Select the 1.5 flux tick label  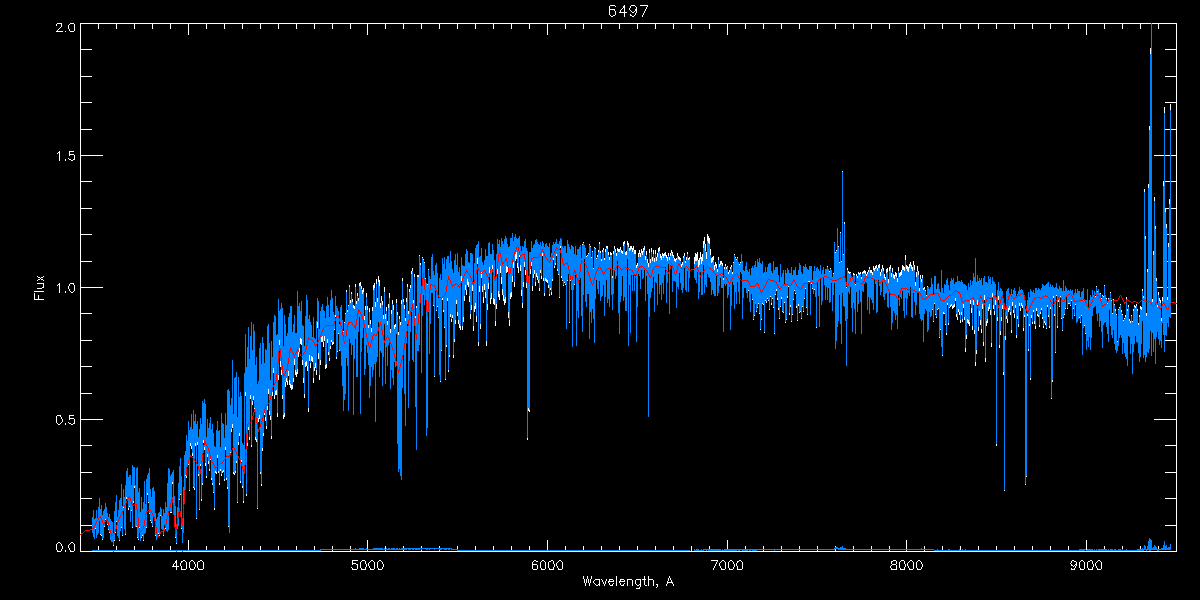(x=65, y=157)
